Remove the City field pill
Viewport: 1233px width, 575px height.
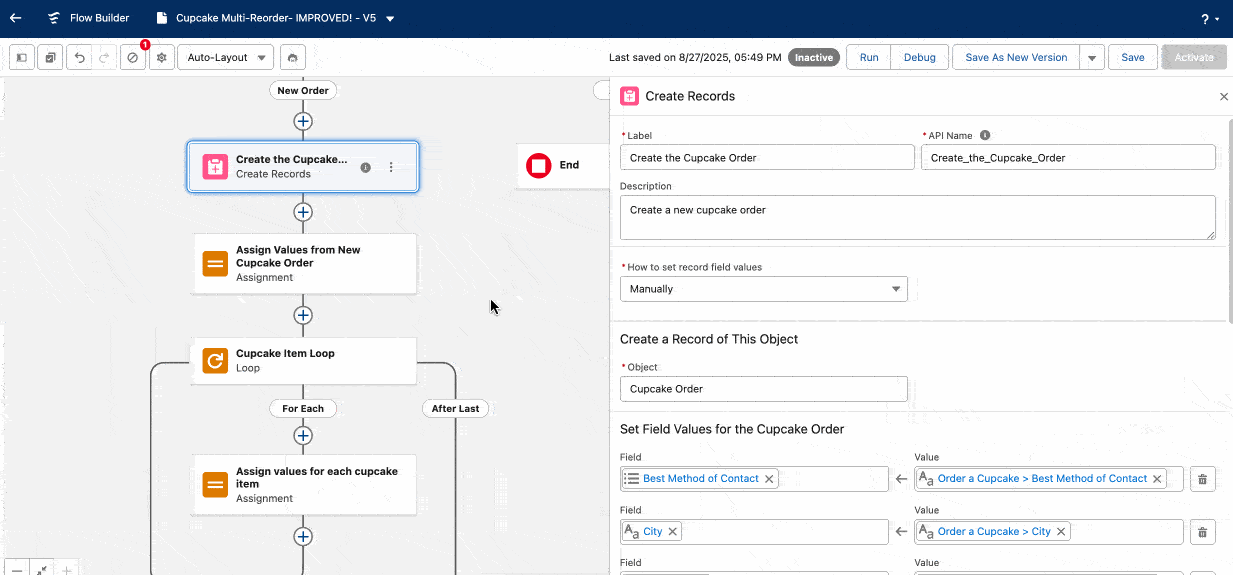[x=673, y=532]
